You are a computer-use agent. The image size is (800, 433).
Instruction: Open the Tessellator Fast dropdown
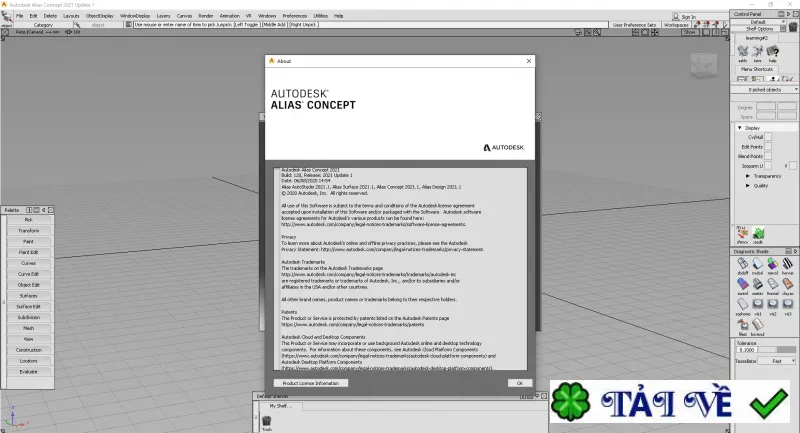tap(777, 361)
